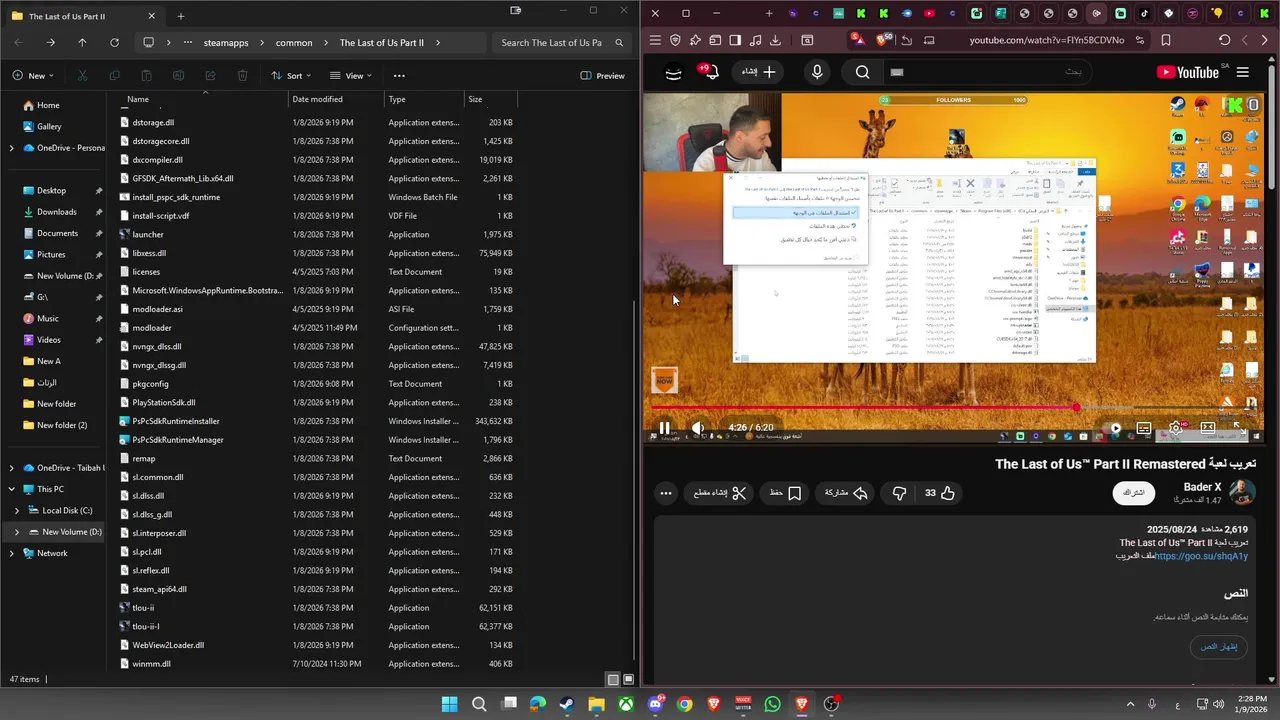The width and height of the screenshot is (1280, 720).
Task: Expand Network in navigation pane
Action: point(12,553)
